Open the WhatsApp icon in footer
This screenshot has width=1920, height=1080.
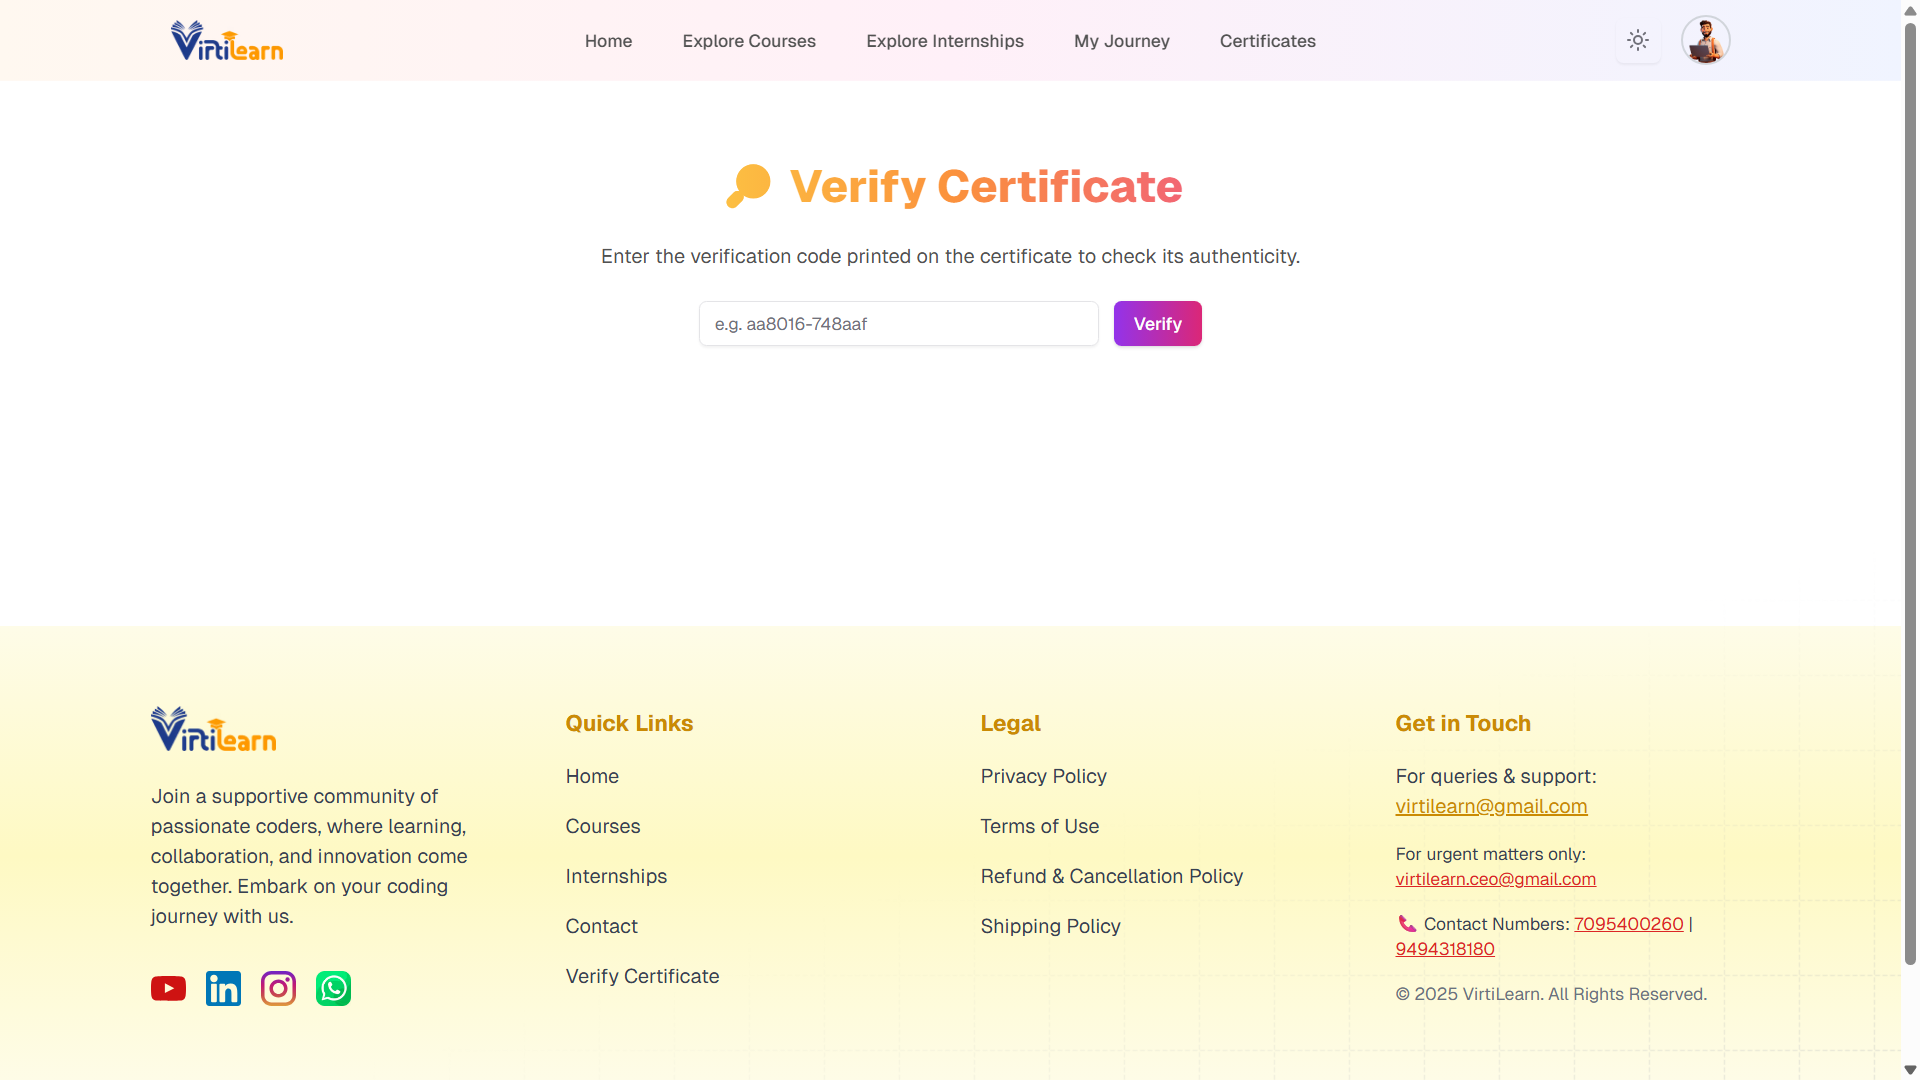click(x=333, y=988)
